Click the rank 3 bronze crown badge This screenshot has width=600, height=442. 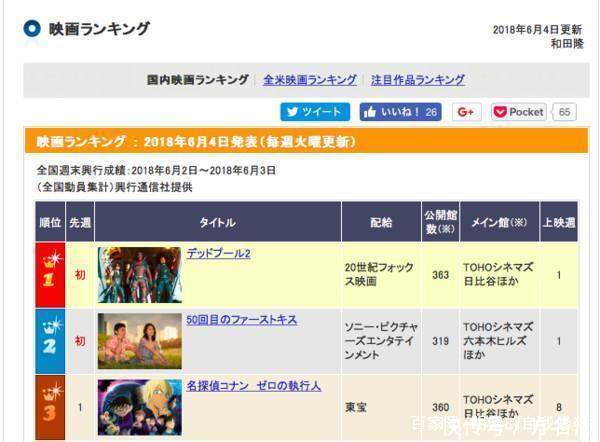pos(50,407)
